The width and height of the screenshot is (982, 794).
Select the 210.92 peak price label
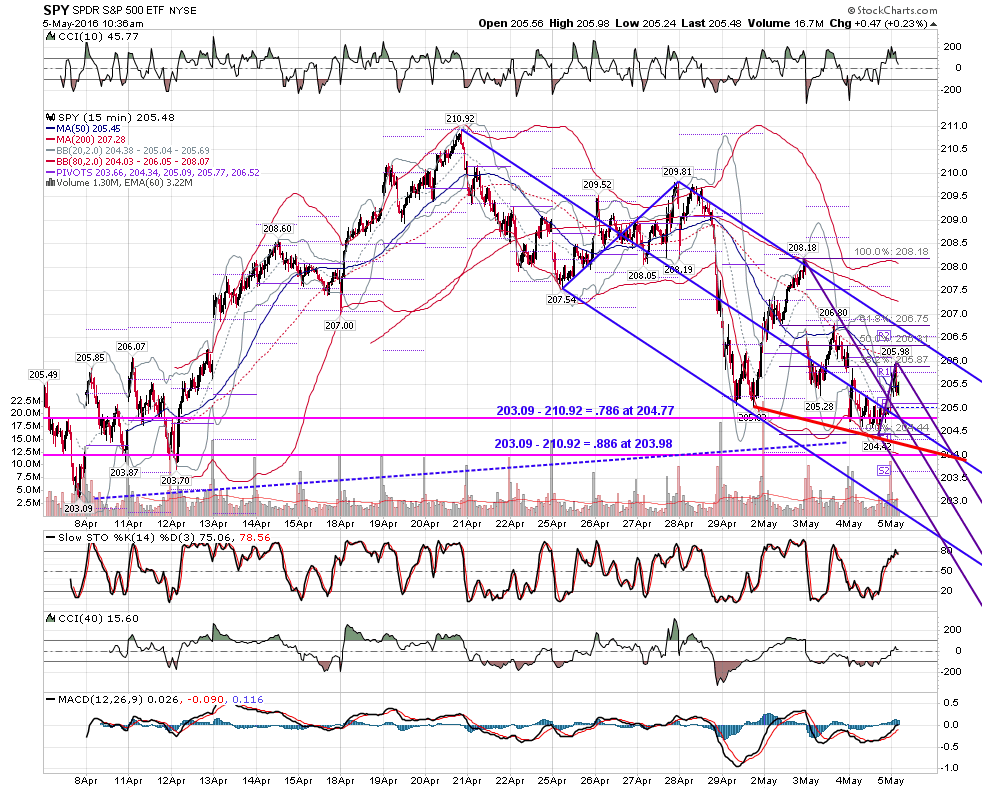460,118
